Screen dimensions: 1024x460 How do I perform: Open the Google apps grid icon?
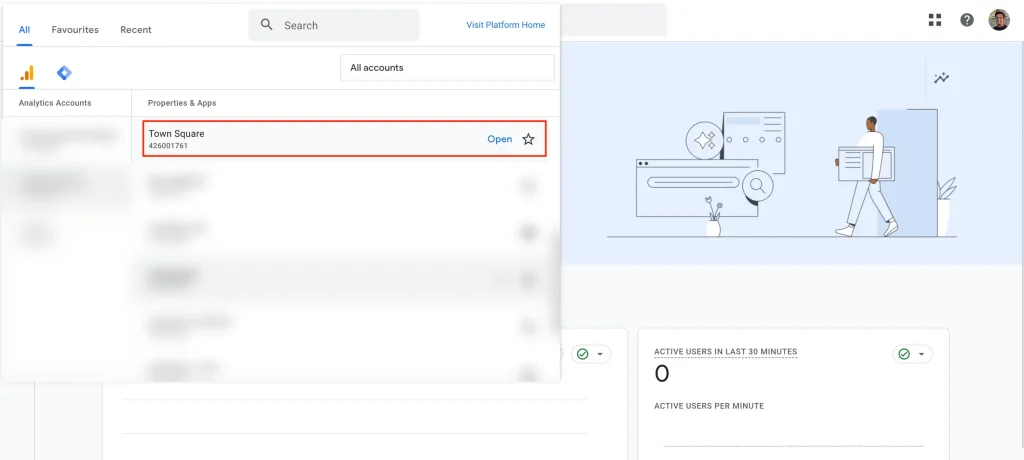pyautogui.click(x=935, y=20)
